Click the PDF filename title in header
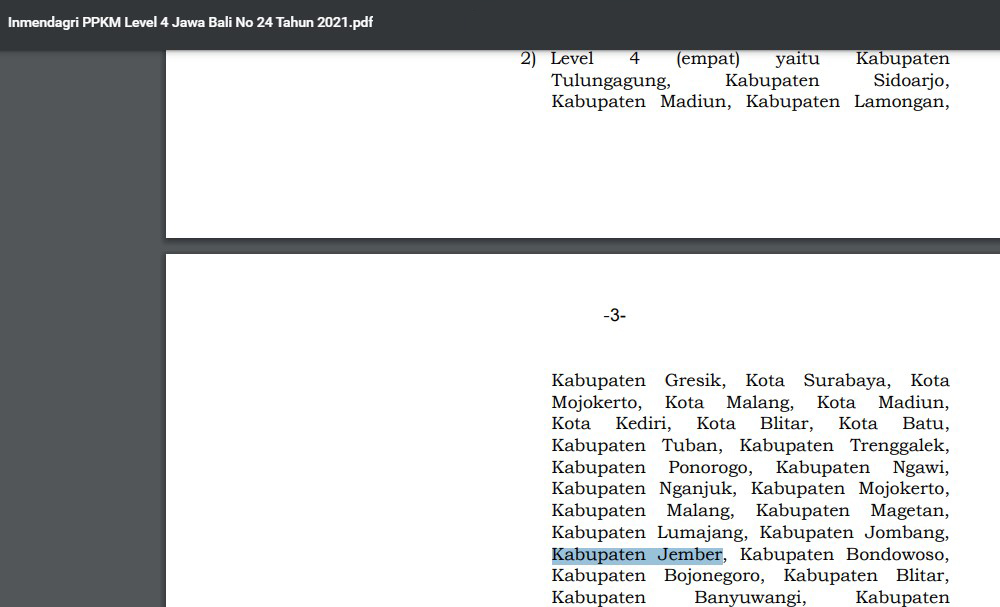The height and width of the screenshot is (607, 1000). pos(190,22)
